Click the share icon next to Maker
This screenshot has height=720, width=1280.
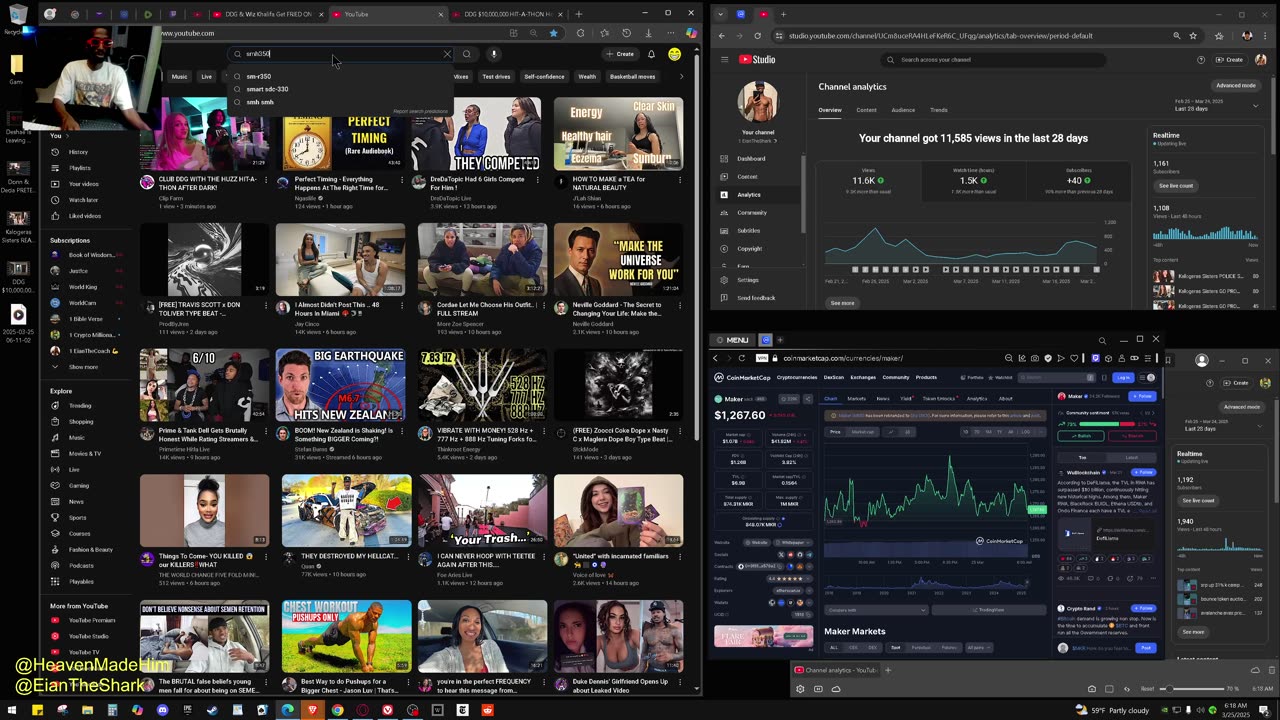[809, 398]
